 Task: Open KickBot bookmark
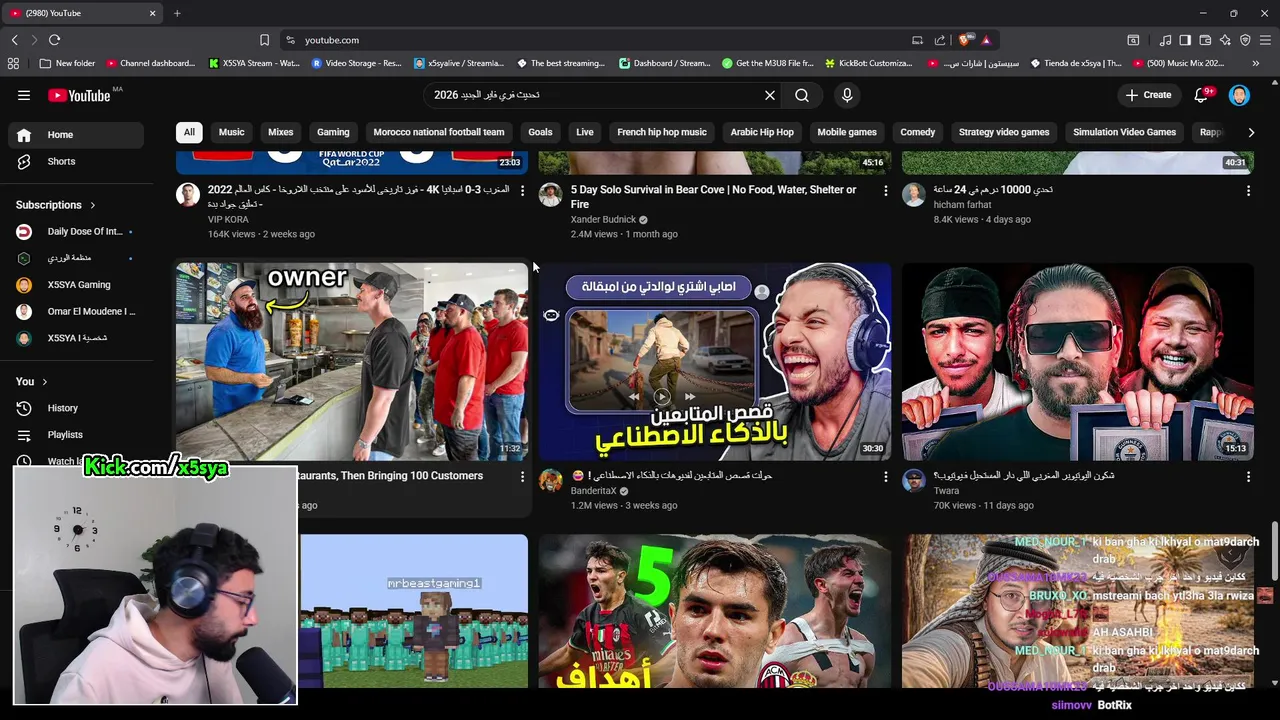coord(868,63)
